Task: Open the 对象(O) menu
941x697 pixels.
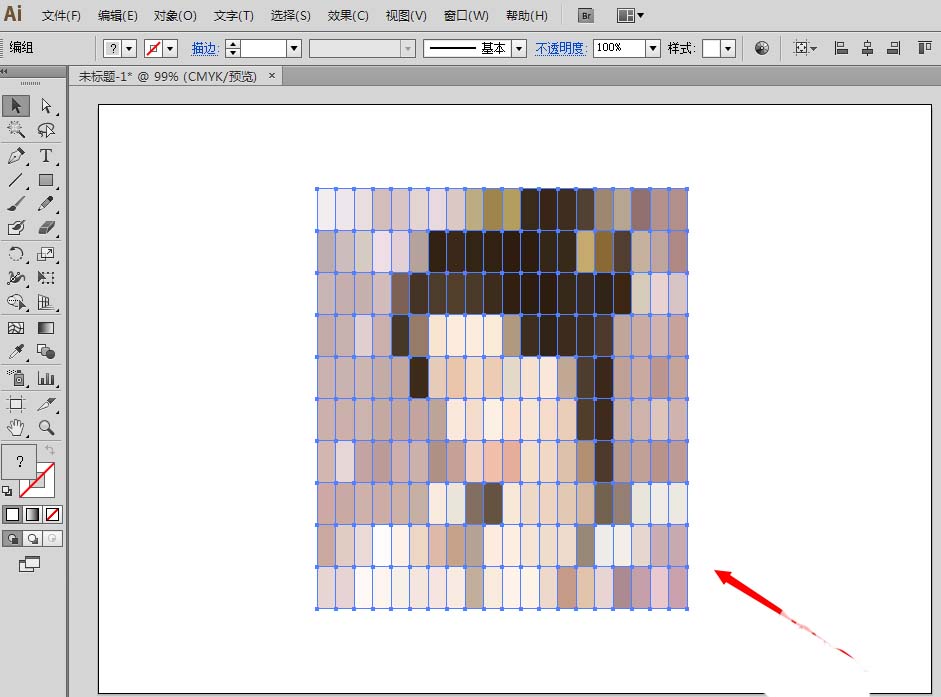Action: tap(175, 16)
